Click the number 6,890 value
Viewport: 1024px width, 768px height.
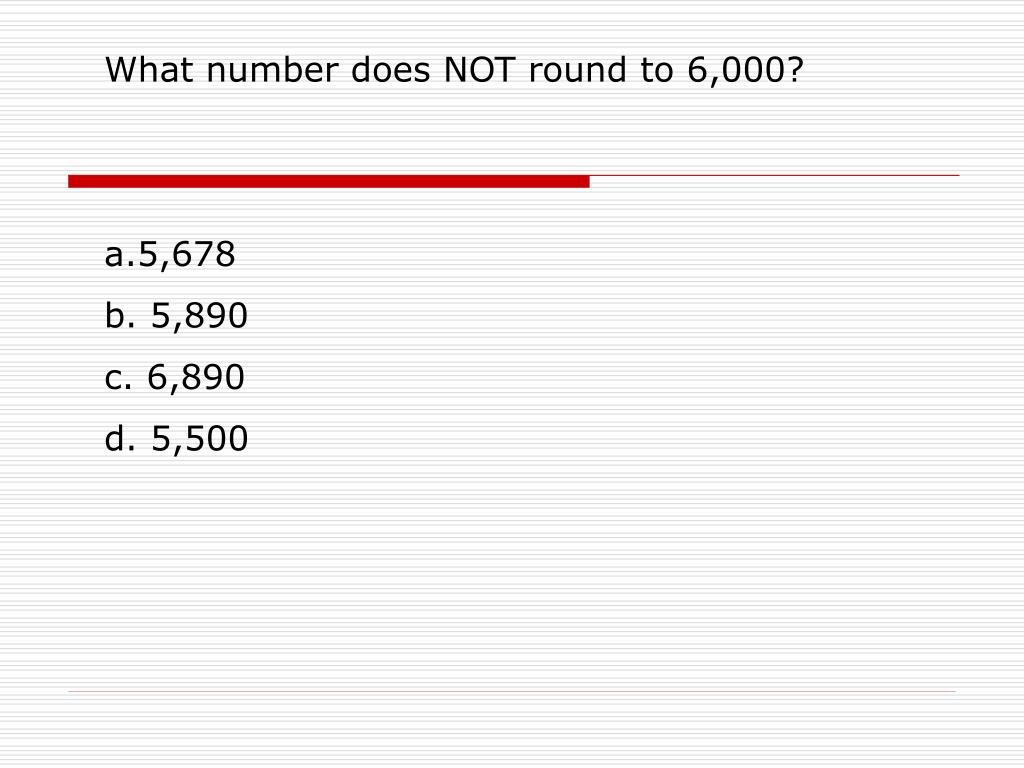[196, 378]
